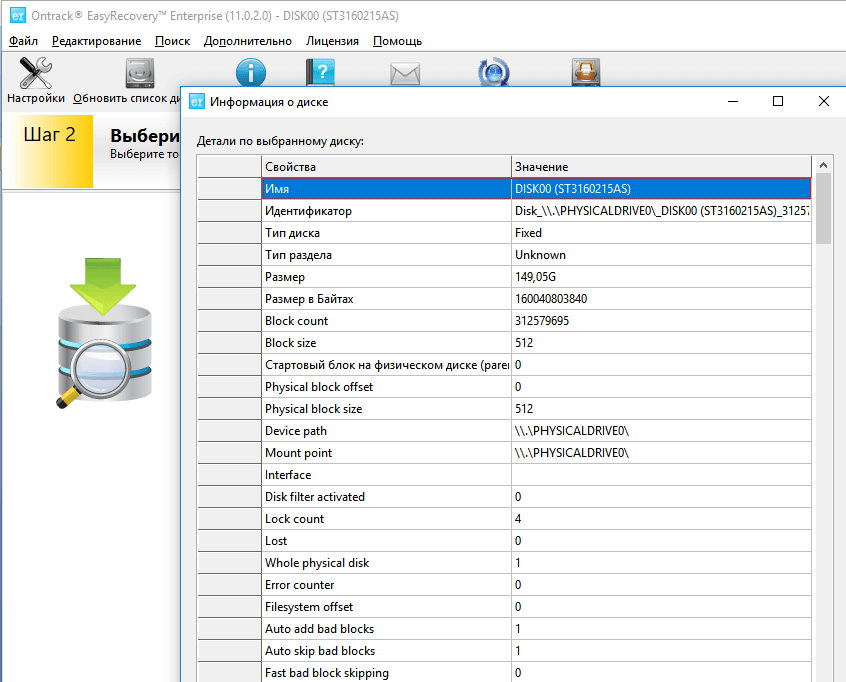Click the blue update arrows toolbar icon

pos(495,73)
